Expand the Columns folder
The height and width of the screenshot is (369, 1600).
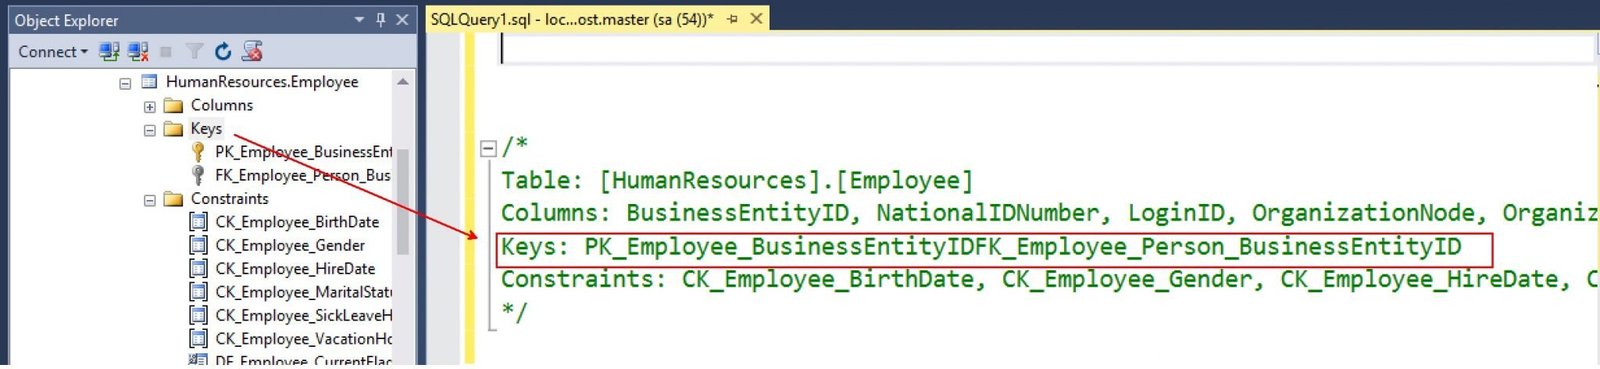pyautogui.click(x=149, y=106)
